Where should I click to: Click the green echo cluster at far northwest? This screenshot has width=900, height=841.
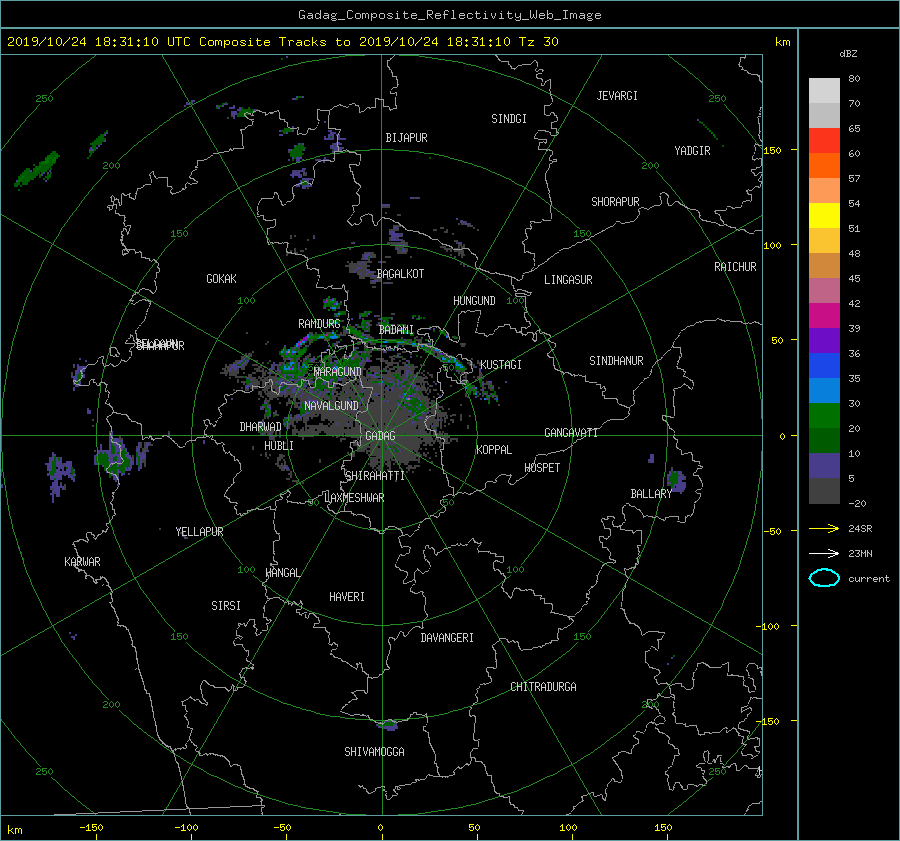[x=37, y=169]
